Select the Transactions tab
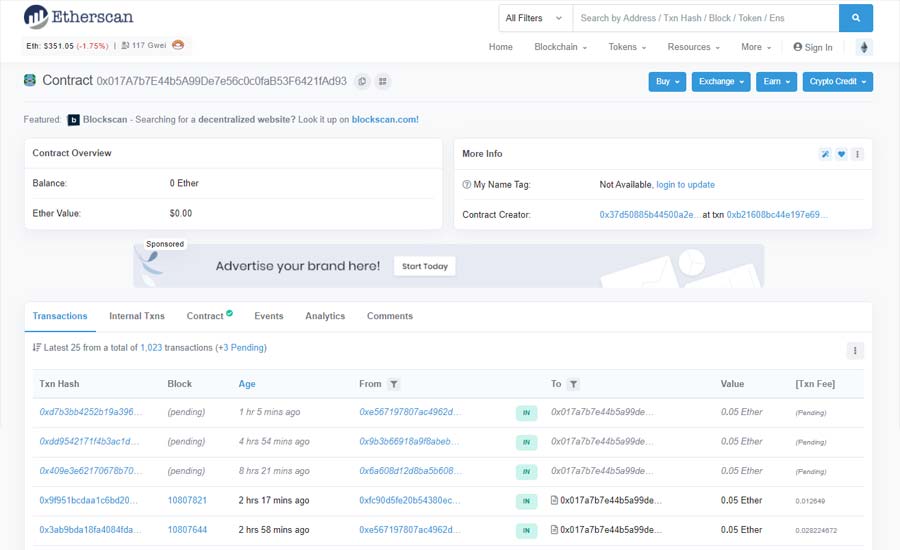900x550 pixels. pyautogui.click(x=60, y=316)
